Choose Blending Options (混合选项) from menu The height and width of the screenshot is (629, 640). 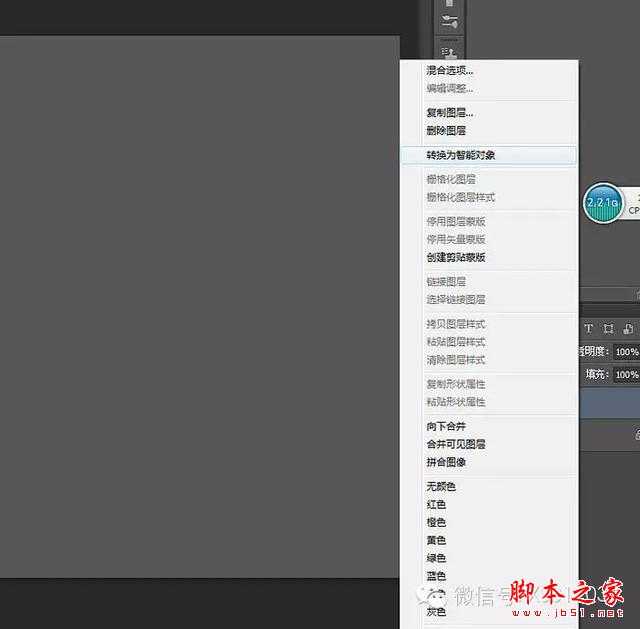[x=450, y=71]
